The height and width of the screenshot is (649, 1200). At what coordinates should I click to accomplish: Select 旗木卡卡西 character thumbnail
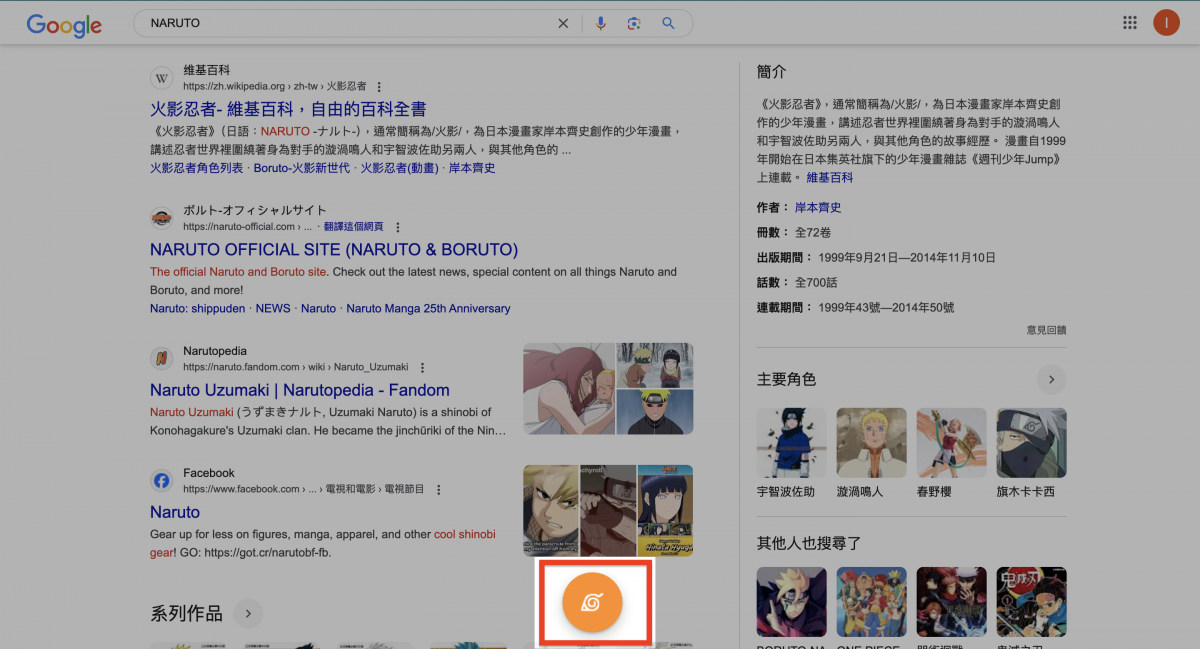[x=1032, y=442]
